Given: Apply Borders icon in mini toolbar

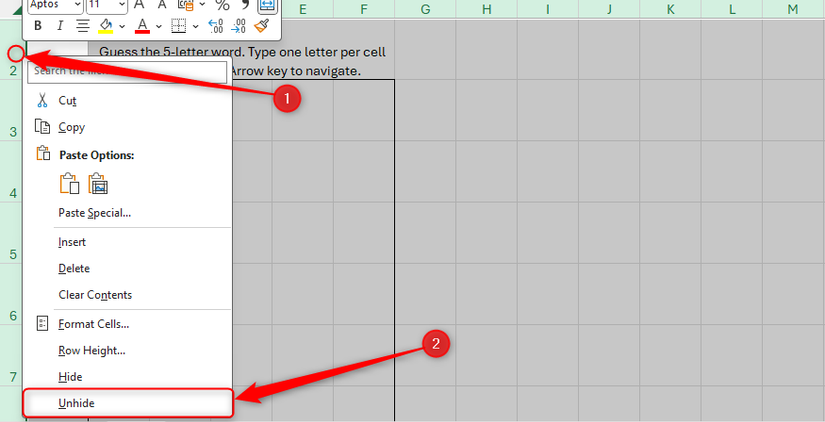Looking at the screenshot, I should [179, 25].
